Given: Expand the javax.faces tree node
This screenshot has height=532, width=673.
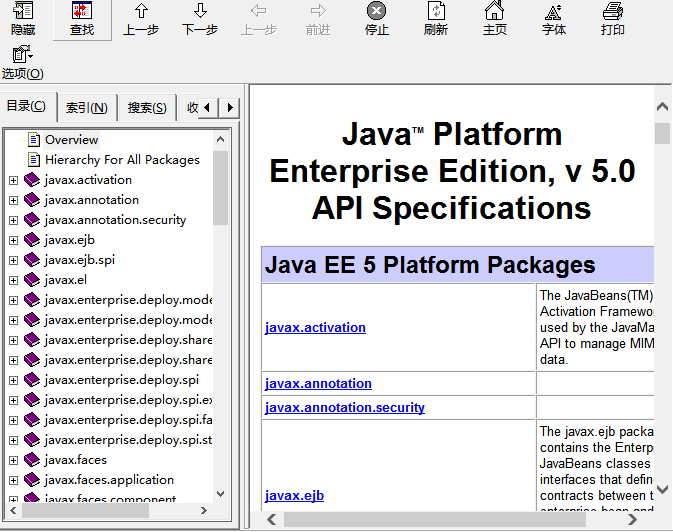Looking at the screenshot, I should [x=13, y=460].
